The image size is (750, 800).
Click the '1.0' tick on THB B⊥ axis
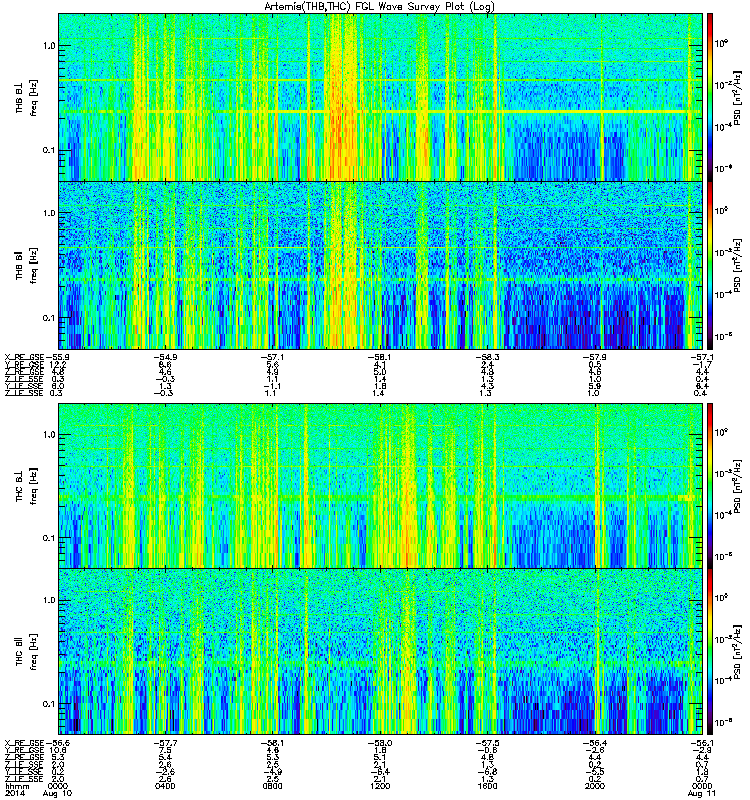coord(49,45)
